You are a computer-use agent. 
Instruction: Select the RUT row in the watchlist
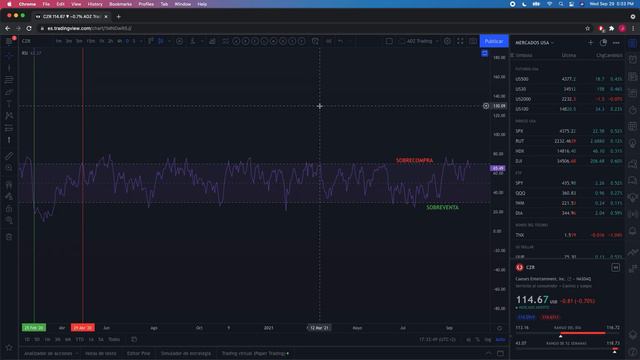[x=569, y=141]
